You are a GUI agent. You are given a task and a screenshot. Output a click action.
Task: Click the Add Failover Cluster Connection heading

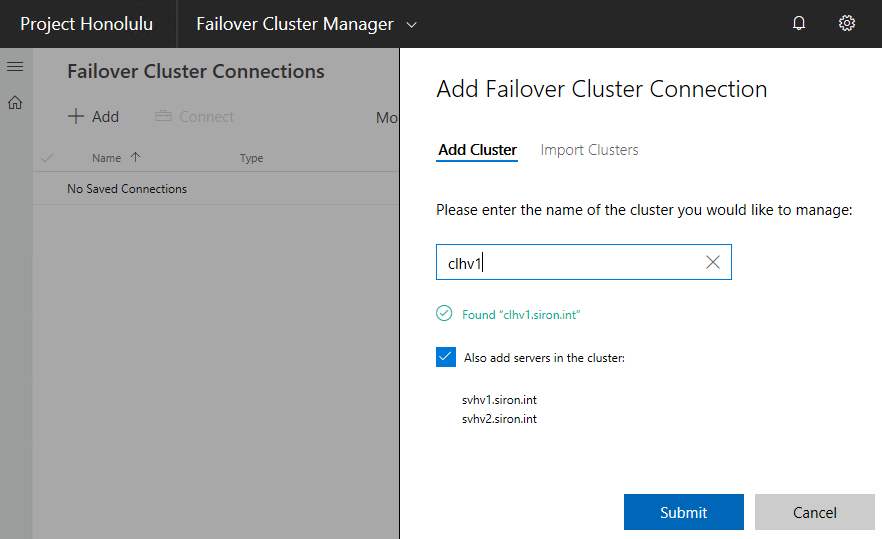602,89
